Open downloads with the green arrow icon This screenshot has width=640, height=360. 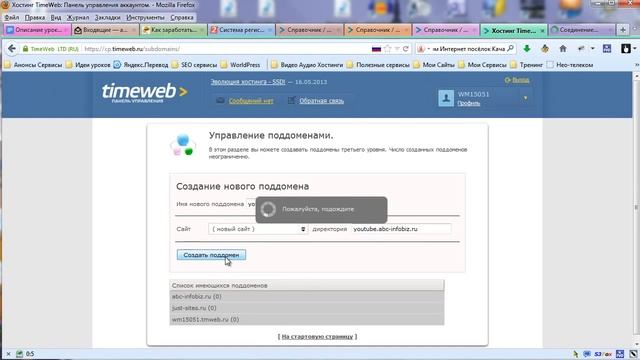[x=527, y=49]
